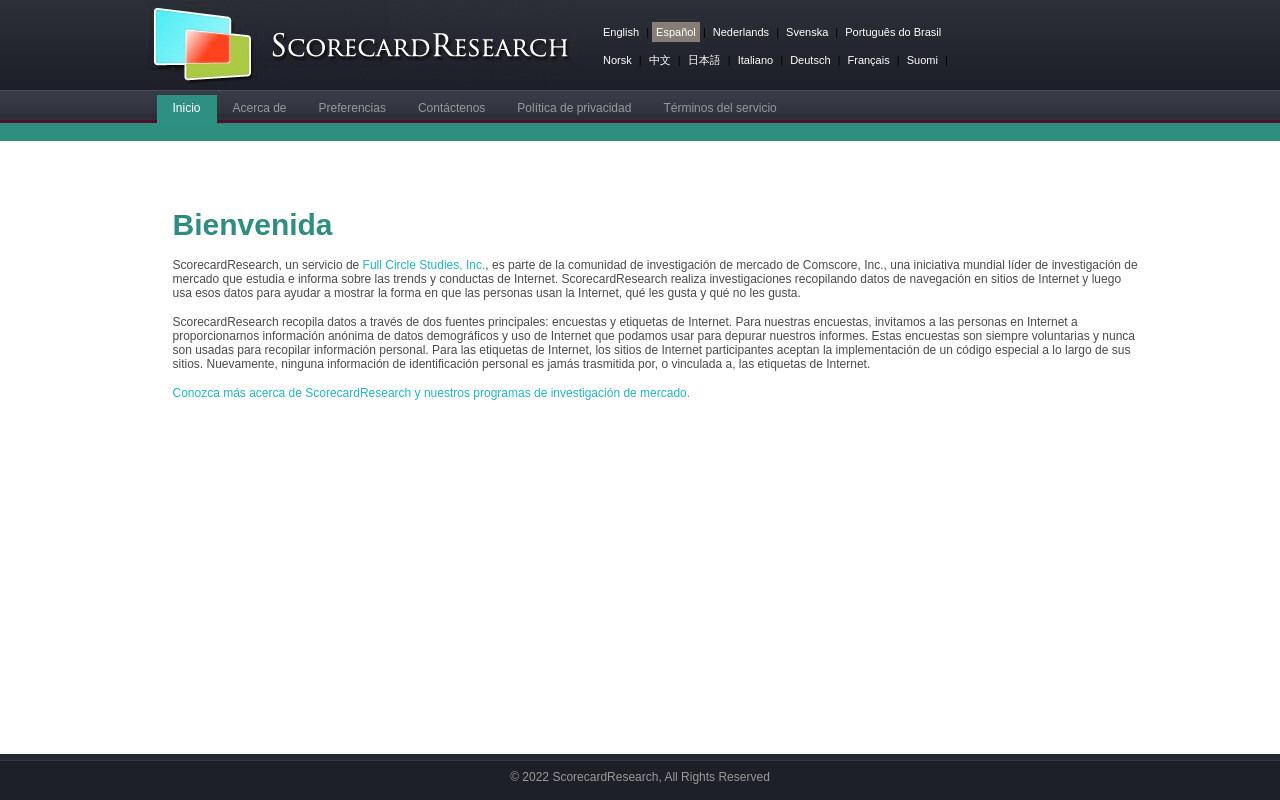Click the paragraph starting 'ScorecardResearch, un servicio de'
1280x800 pixels.
pos(654,279)
